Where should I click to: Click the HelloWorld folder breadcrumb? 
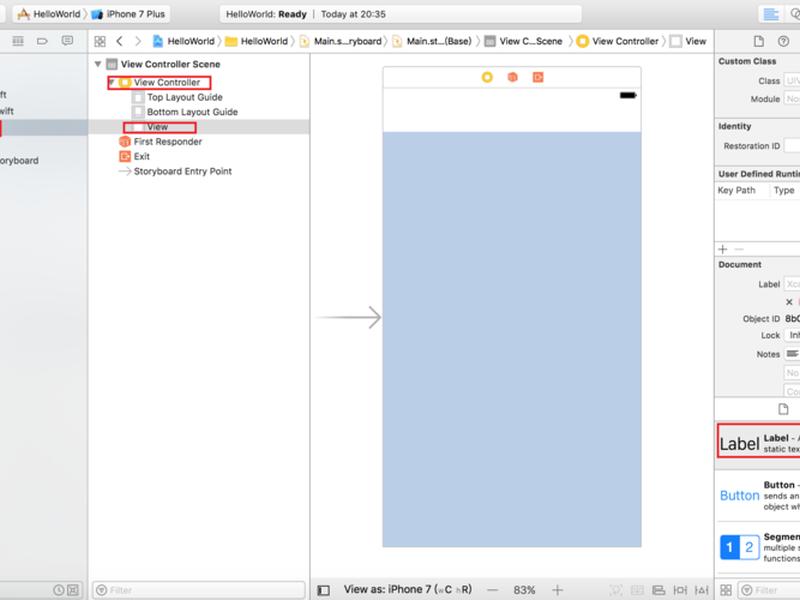pyautogui.click(x=257, y=41)
